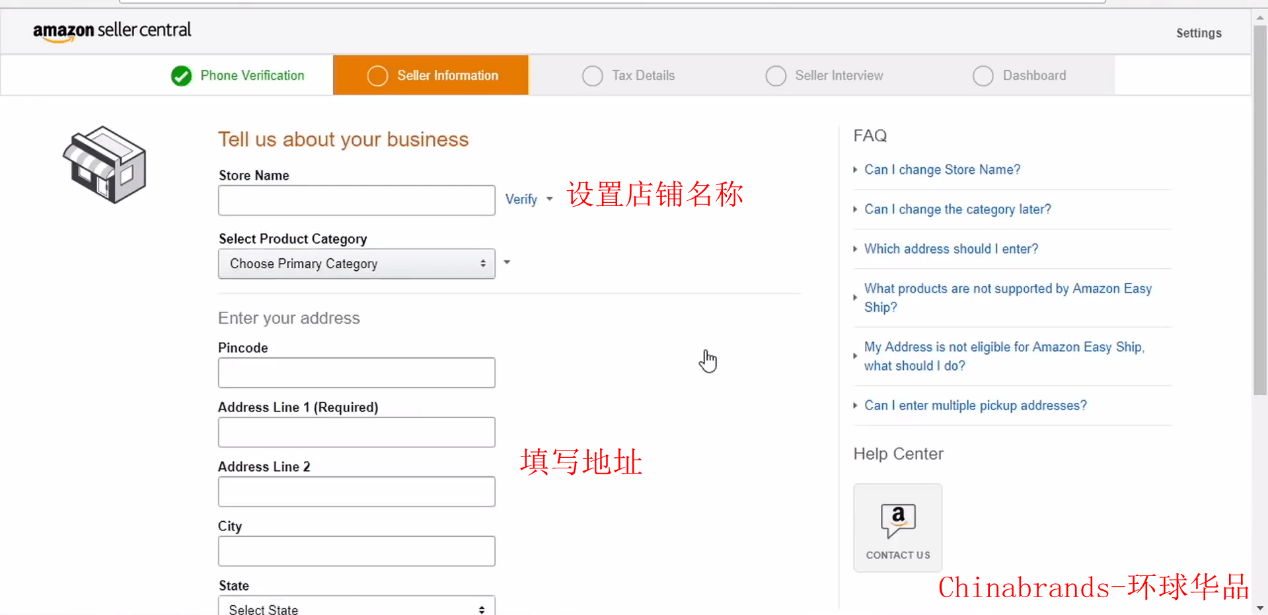Click into the Pincode field

356,373
